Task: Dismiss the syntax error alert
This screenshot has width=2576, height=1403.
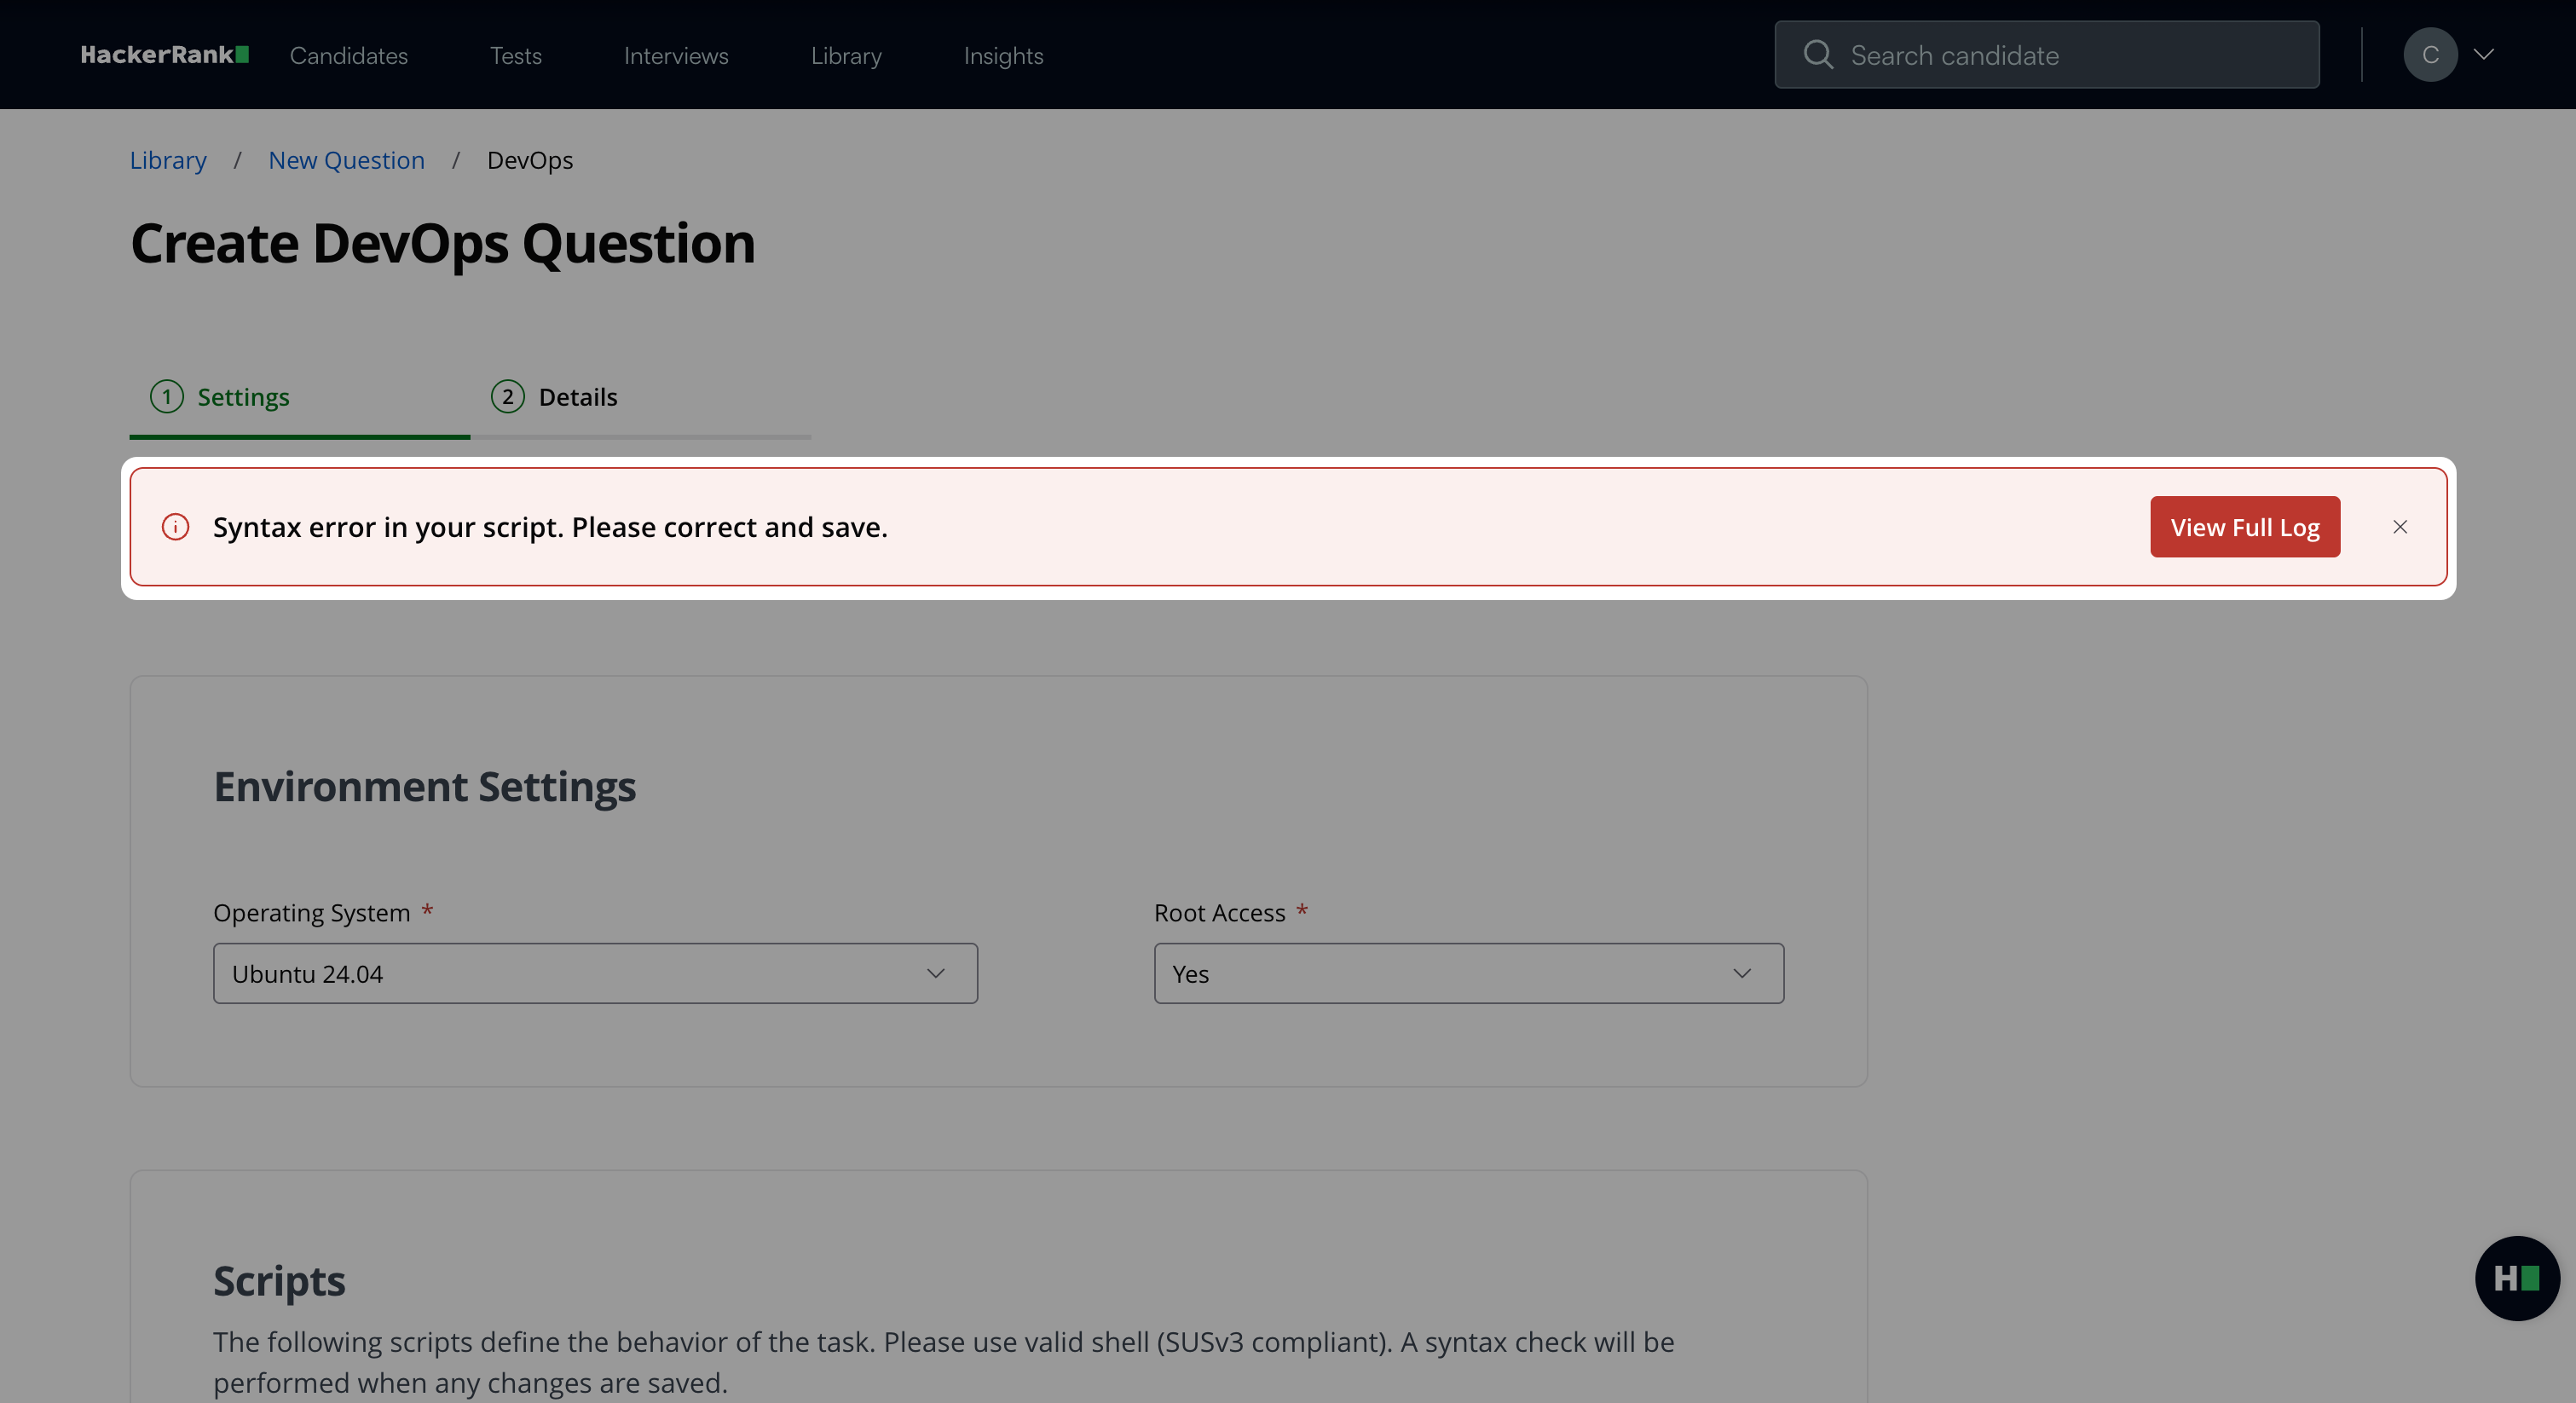Action: pyautogui.click(x=2399, y=527)
